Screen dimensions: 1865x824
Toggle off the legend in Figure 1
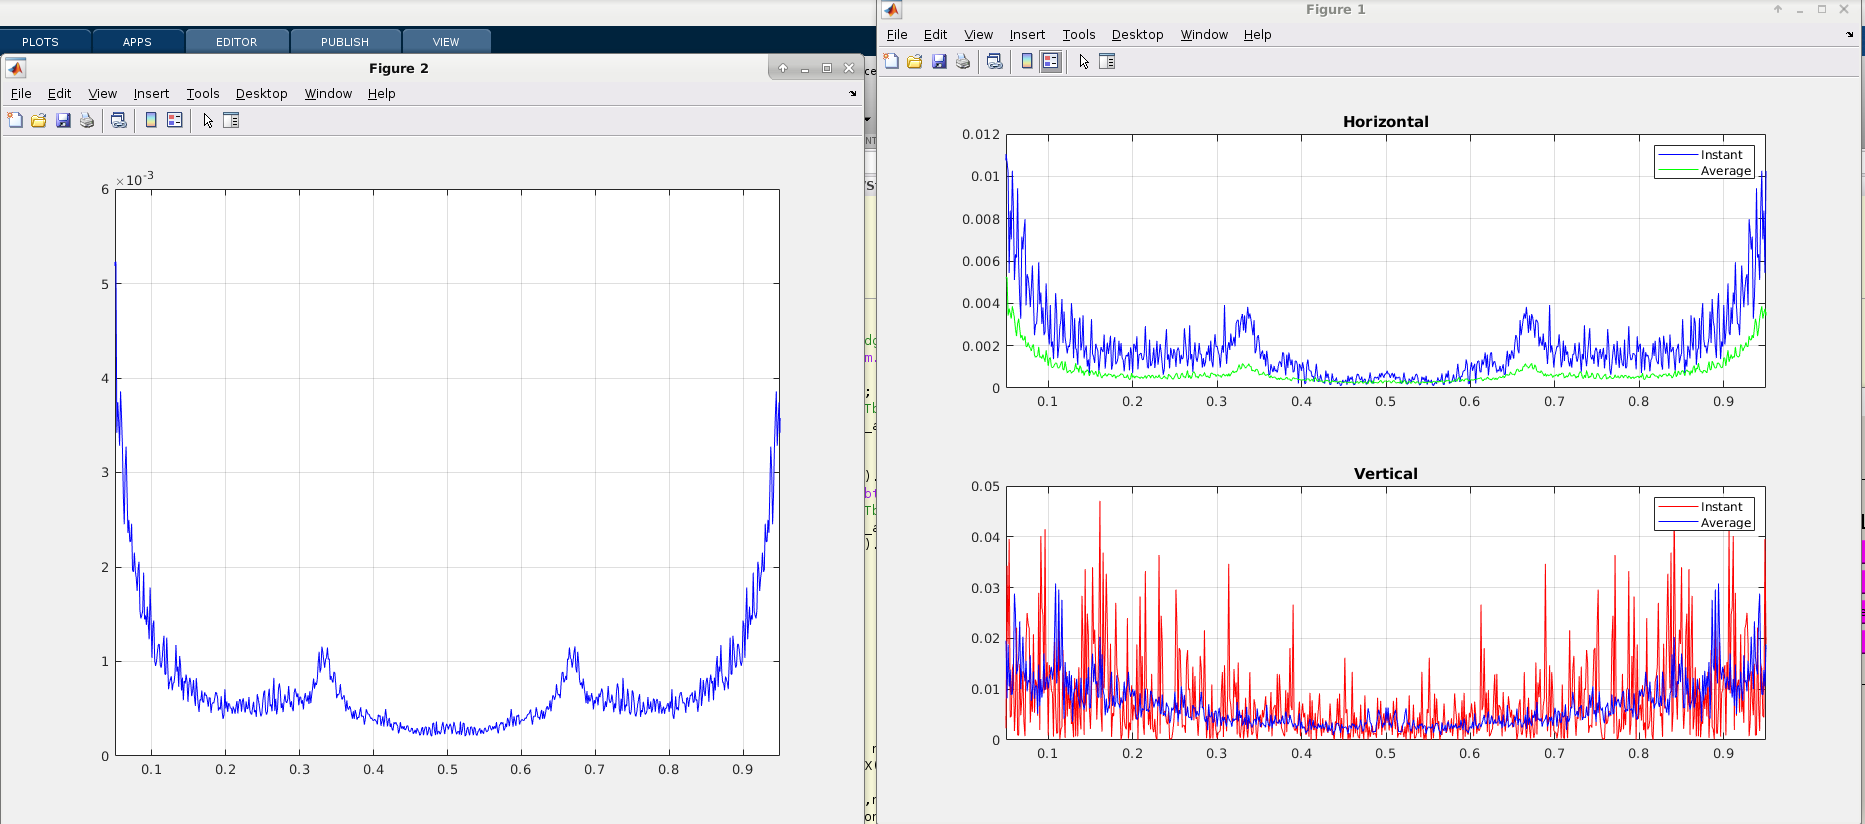point(1050,62)
